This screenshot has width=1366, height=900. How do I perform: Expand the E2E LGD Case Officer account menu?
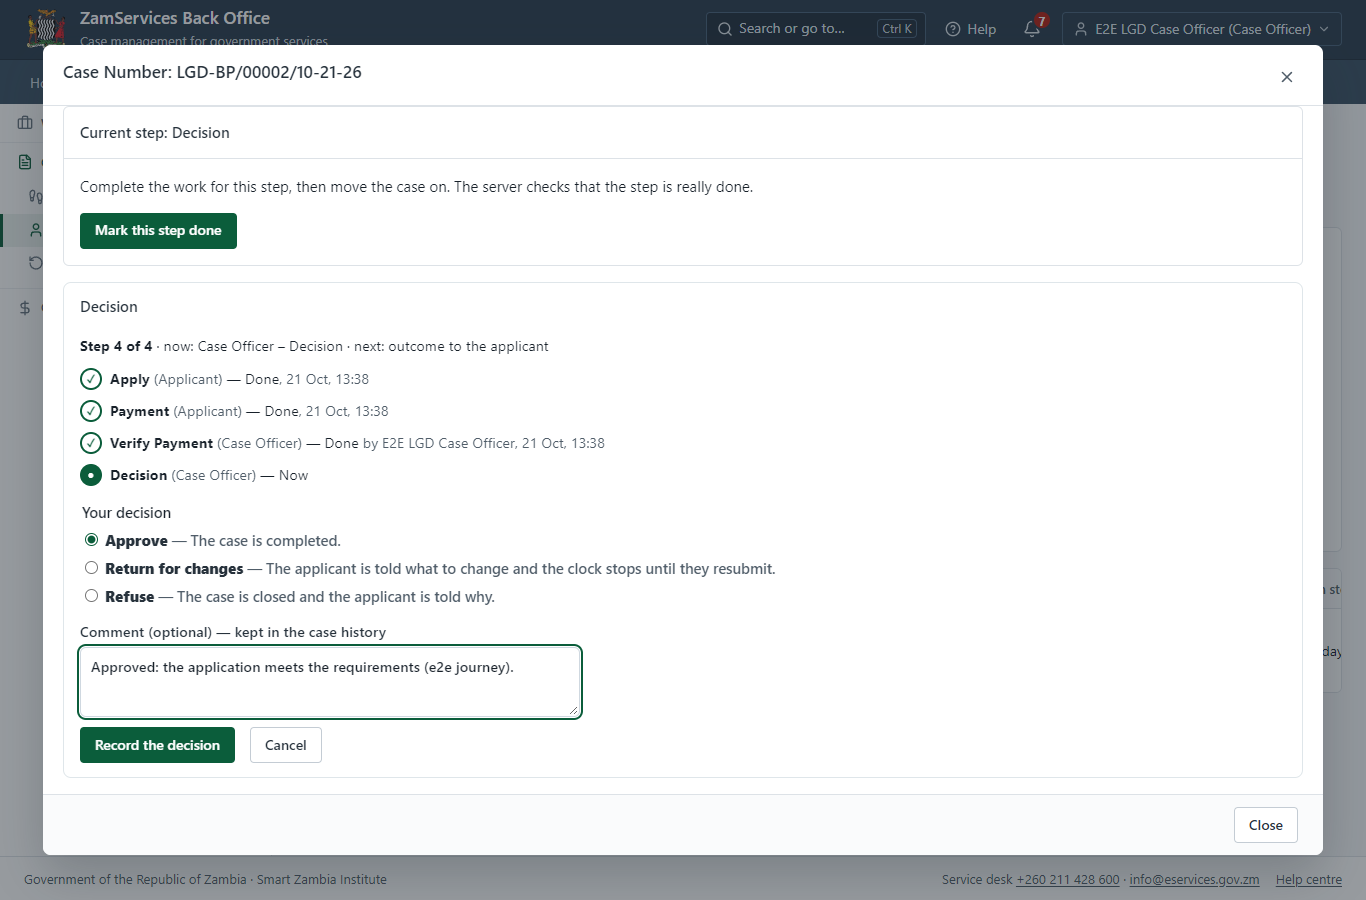(1202, 29)
